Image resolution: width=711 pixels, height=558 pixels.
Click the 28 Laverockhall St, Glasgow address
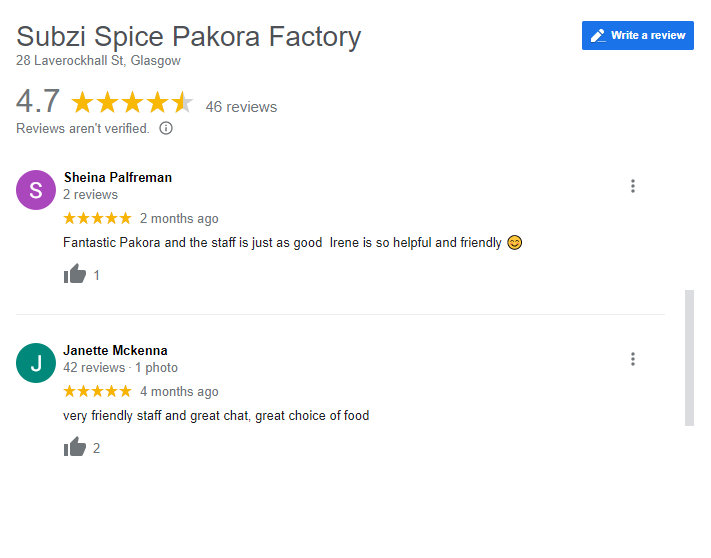click(x=98, y=61)
